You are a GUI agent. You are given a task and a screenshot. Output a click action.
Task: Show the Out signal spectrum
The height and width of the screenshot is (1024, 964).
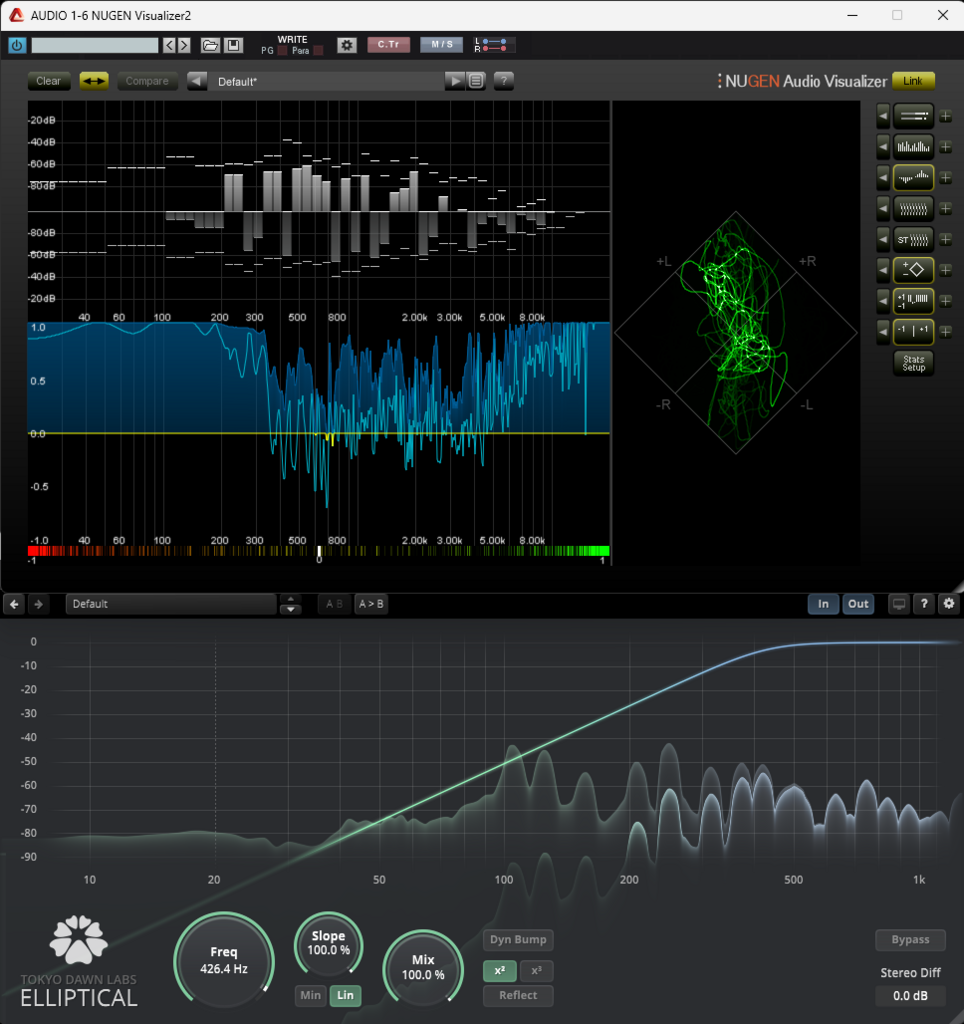(x=858, y=604)
